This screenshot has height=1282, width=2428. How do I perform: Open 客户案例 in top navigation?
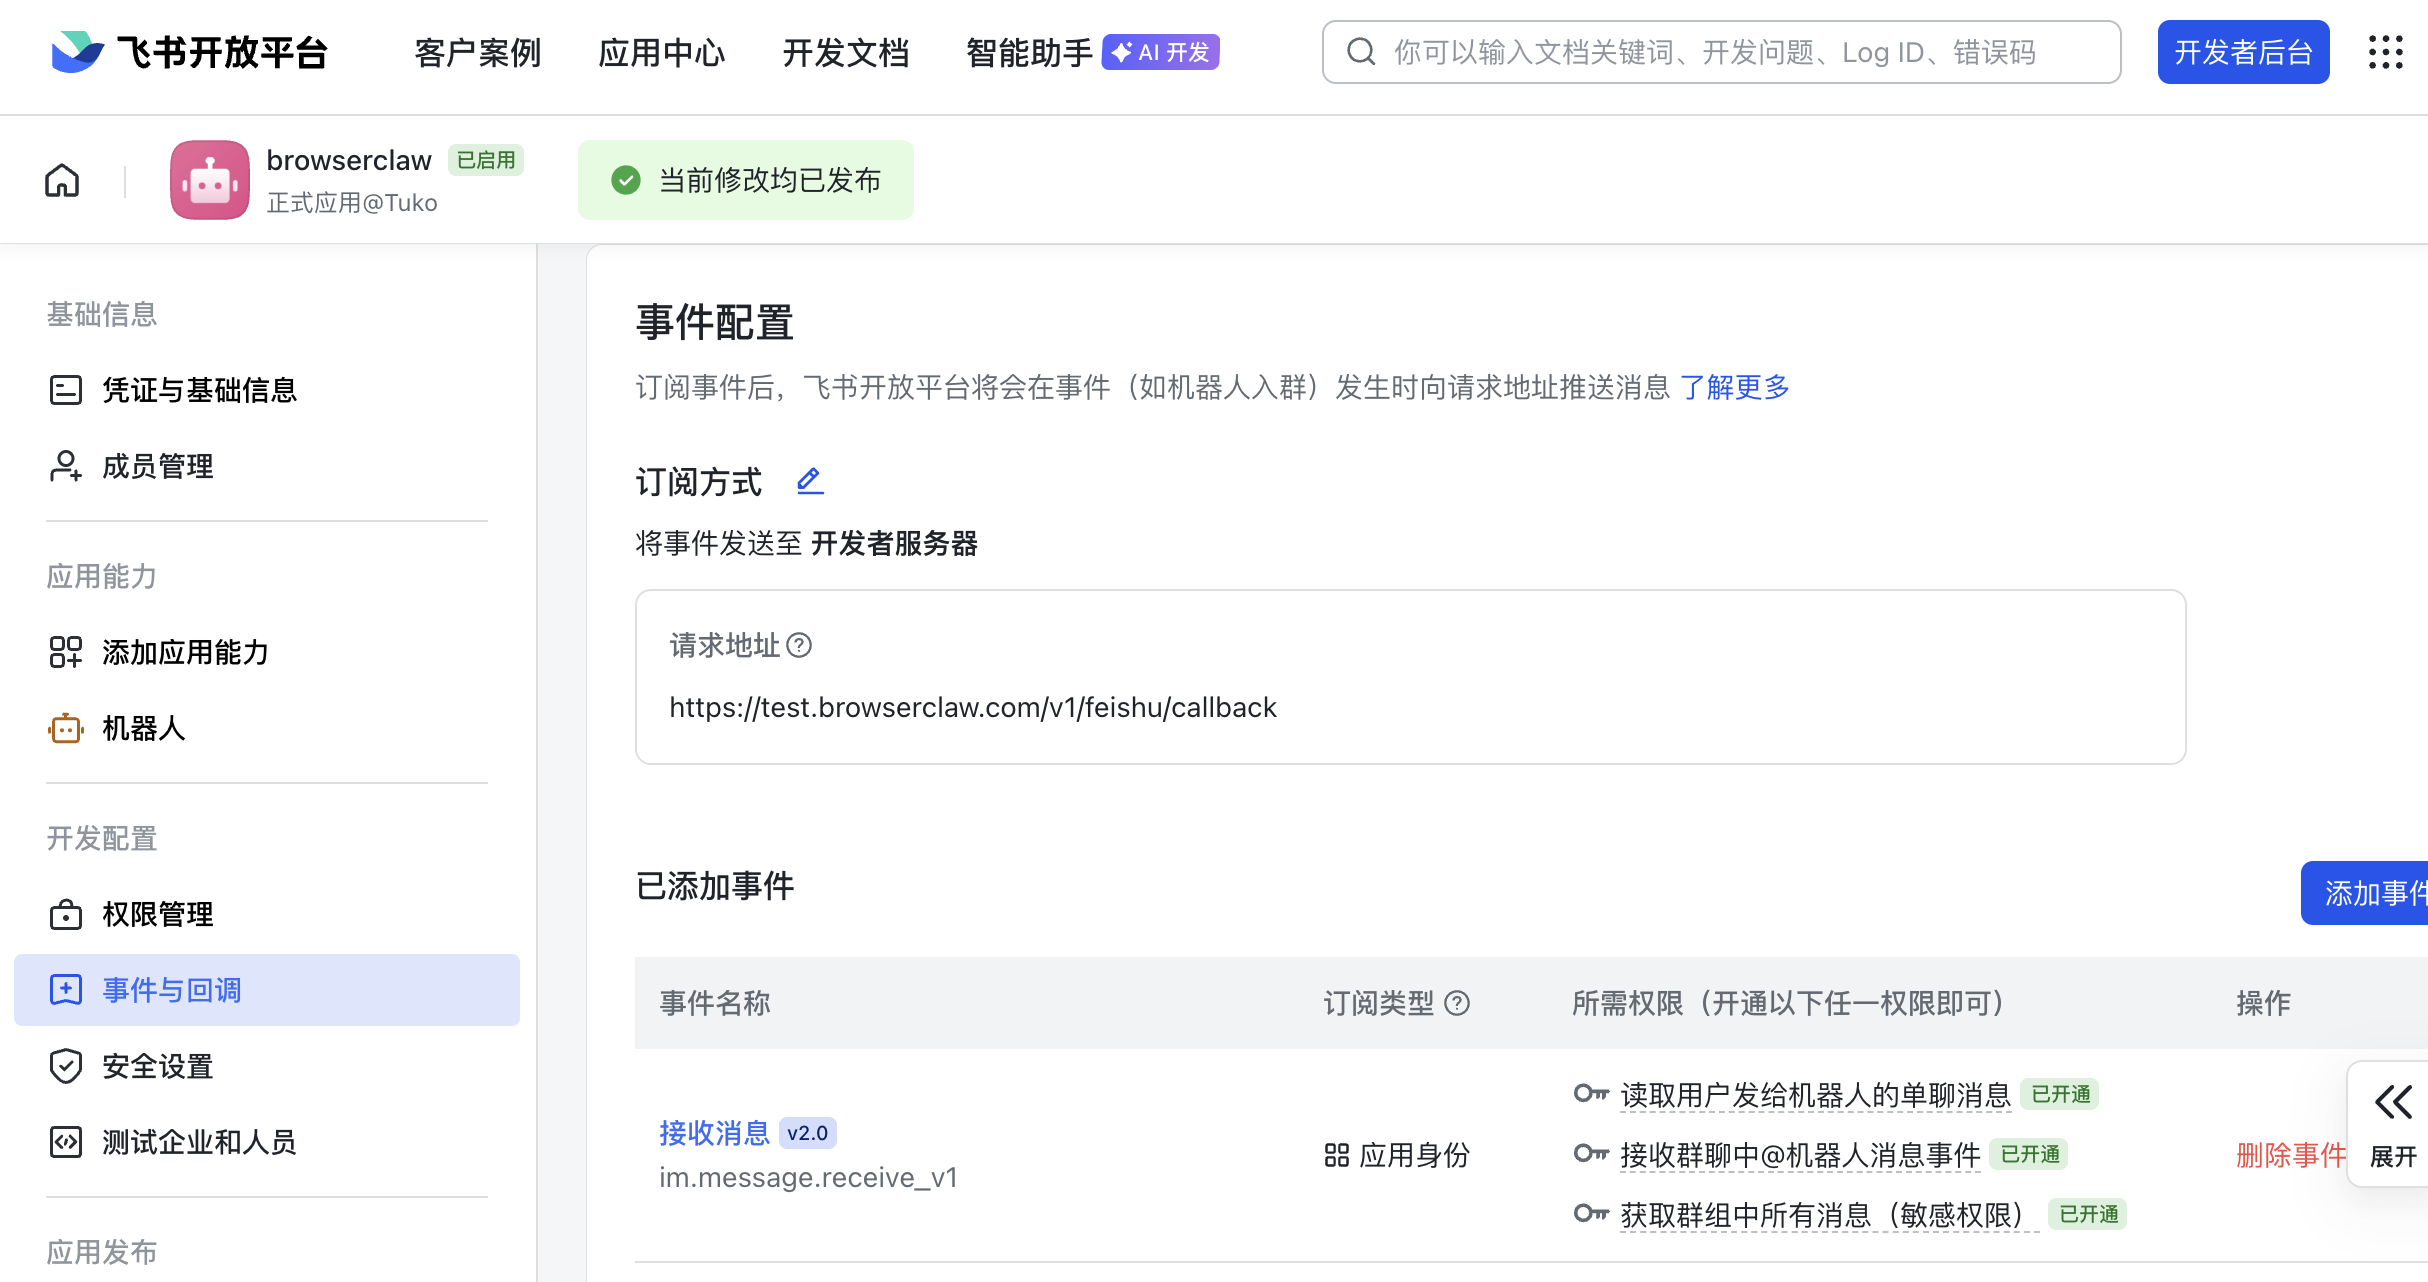(478, 53)
